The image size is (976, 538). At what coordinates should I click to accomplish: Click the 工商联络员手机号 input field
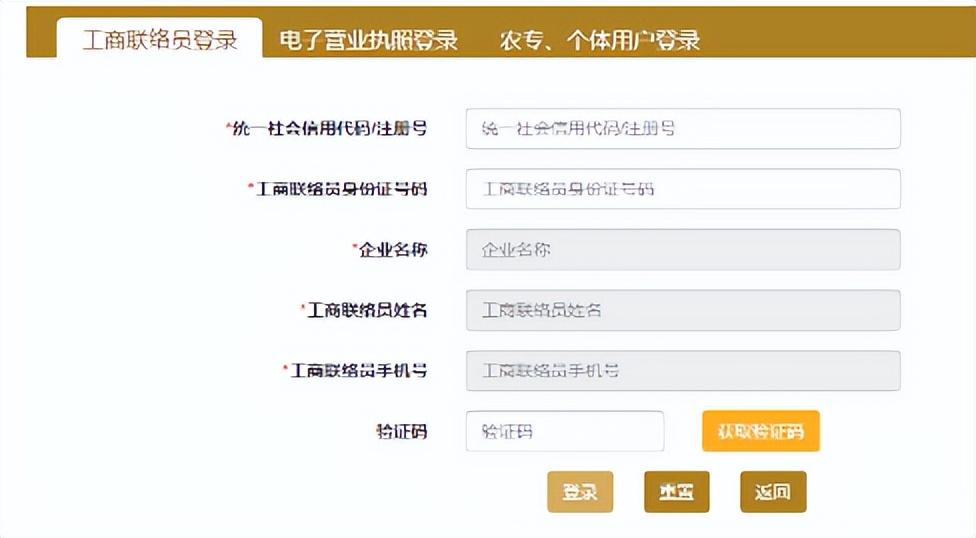pyautogui.click(x=683, y=370)
